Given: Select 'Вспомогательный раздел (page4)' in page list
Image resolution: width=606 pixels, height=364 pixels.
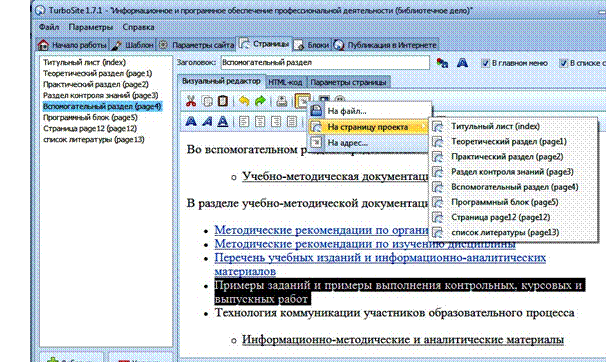Looking at the screenshot, I should click(102, 106).
